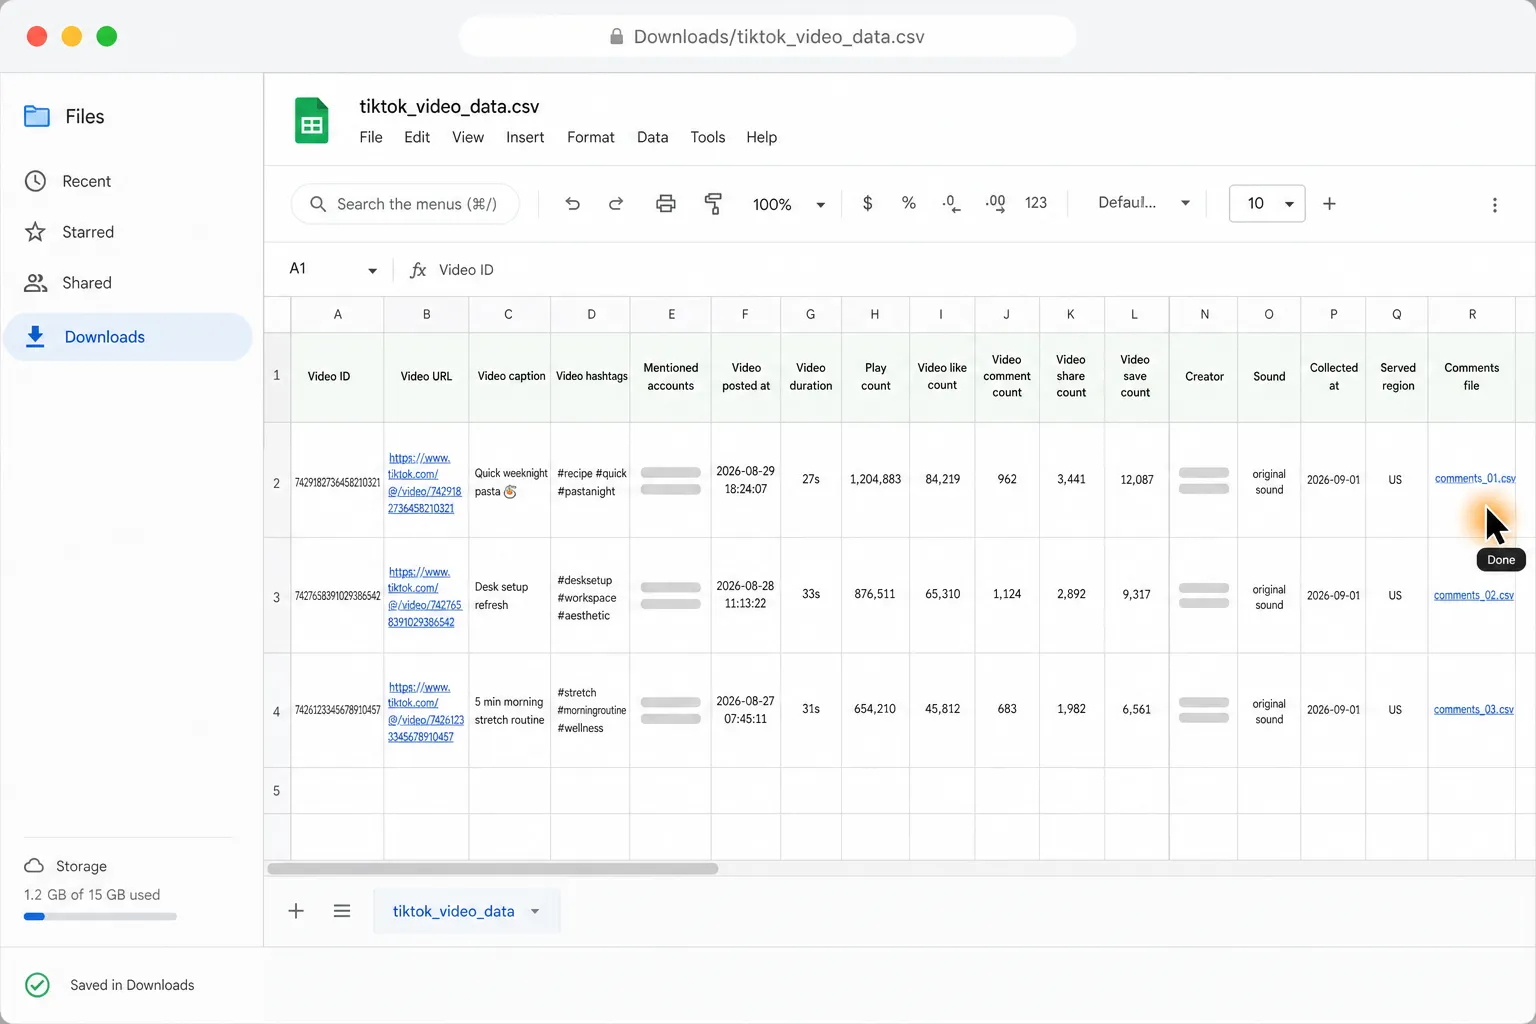
Task: Select row 5 header
Action: pyautogui.click(x=277, y=791)
